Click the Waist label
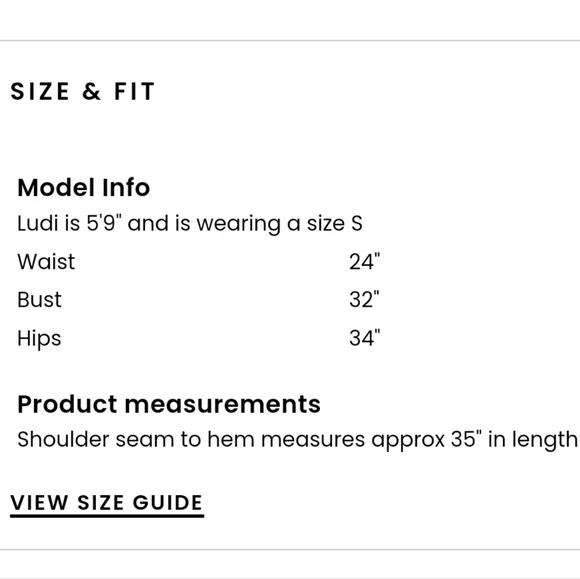The image size is (580, 579). tap(46, 262)
